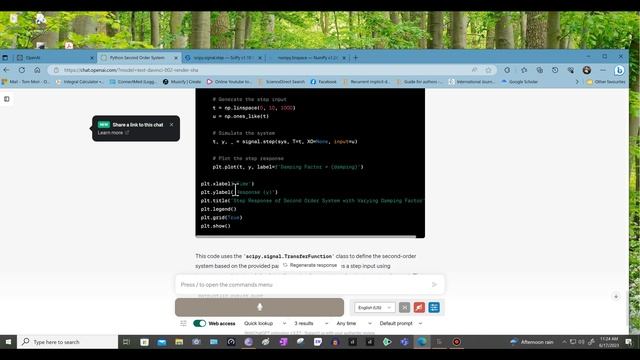The image size is (640, 360).
Task: Open the user profile avatar
Action: (x=587, y=70)
